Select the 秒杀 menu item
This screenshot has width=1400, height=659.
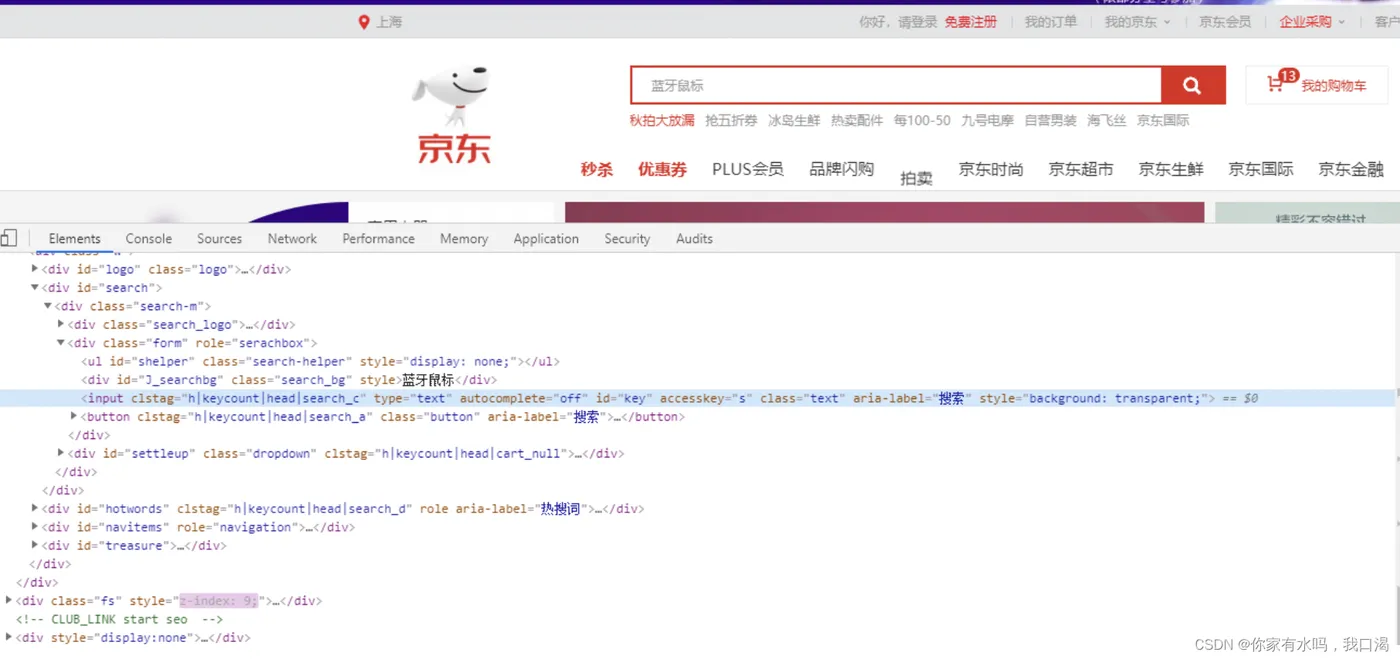[596, 169]
